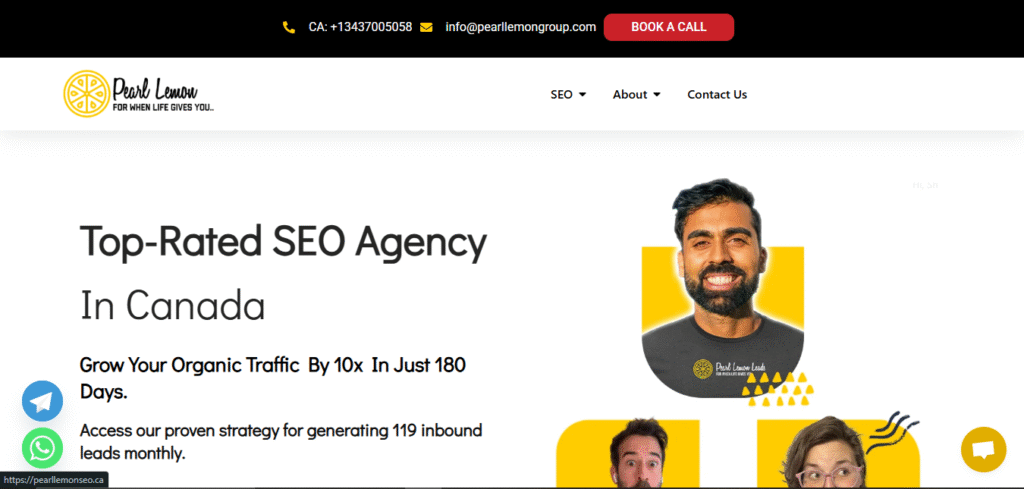This screenshot has height=489, width=1024.
Task: Open the yellow live chat widget bubble
Action: click(984, 449)
